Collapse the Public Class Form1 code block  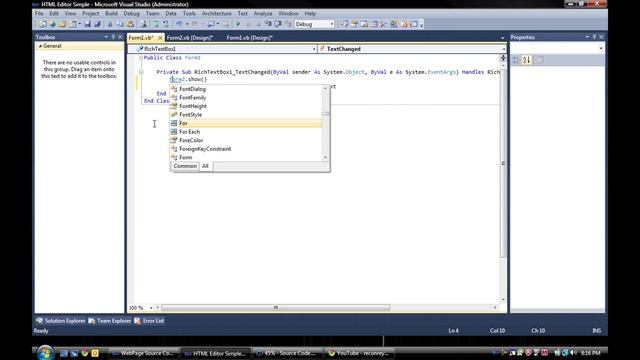click(x=140, y=58)
